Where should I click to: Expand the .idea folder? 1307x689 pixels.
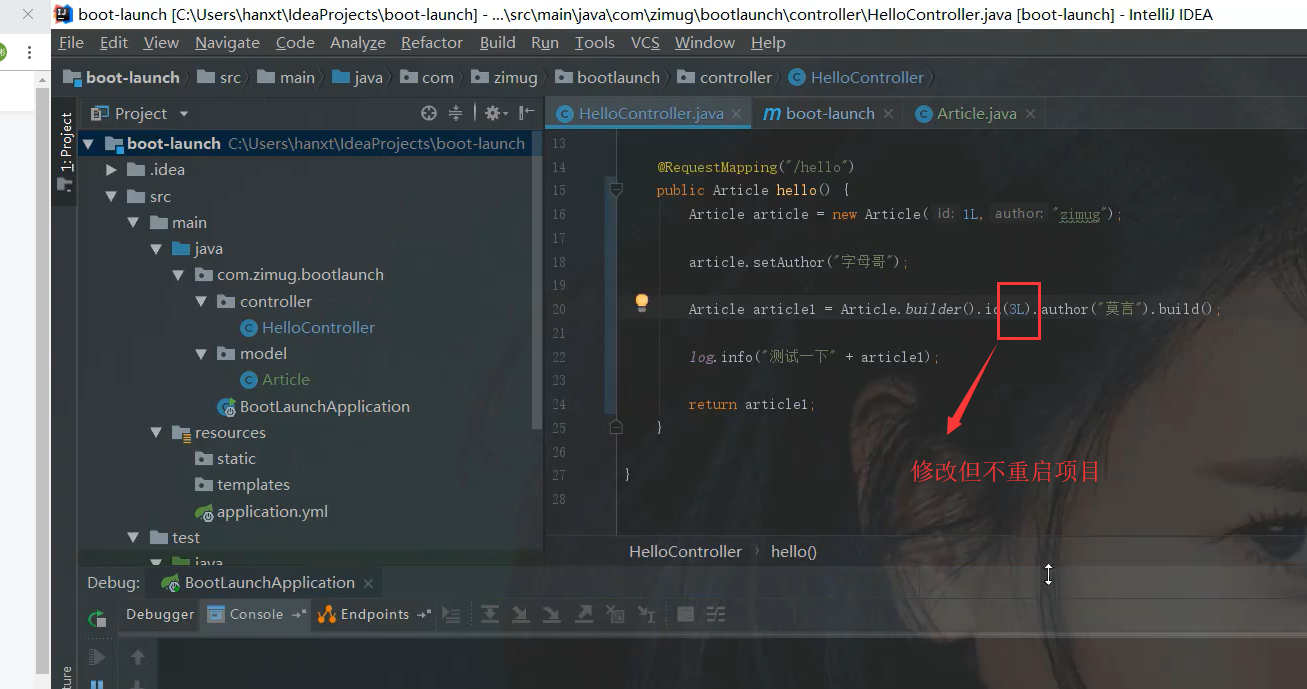[111, 170]
